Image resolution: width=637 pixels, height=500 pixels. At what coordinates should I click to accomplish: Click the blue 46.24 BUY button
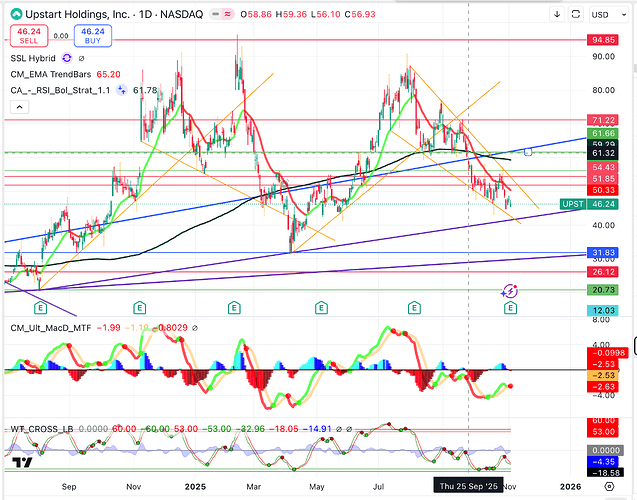(93, 36)
